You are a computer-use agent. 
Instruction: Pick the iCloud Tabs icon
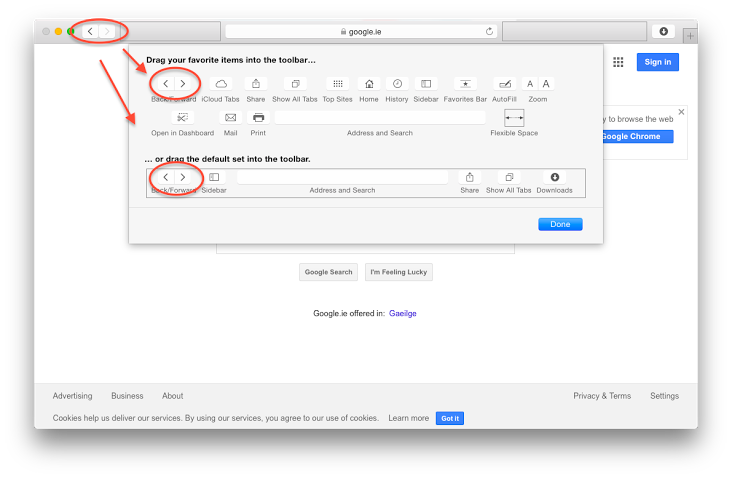221,84
